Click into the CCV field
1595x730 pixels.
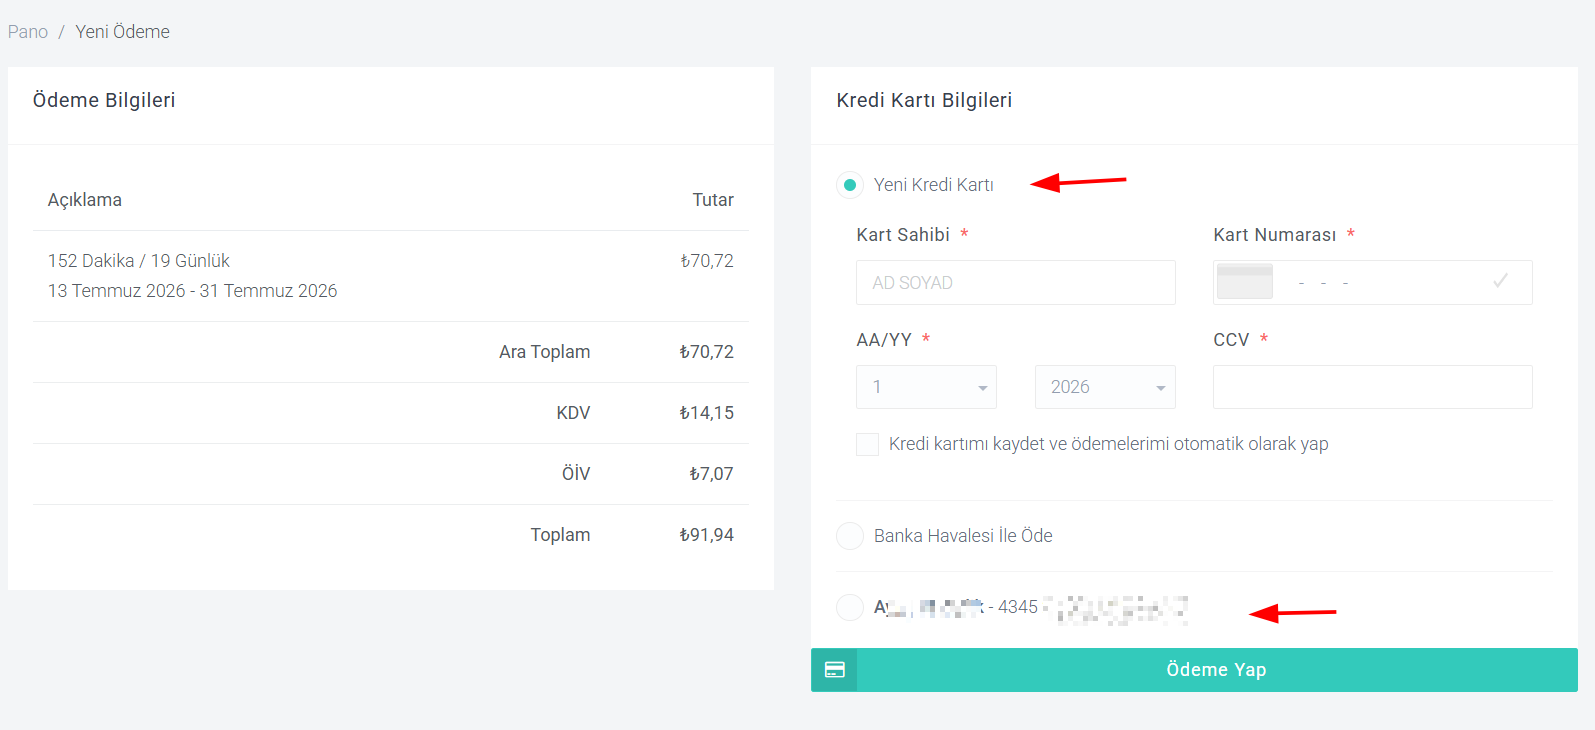coord(1372,387)
